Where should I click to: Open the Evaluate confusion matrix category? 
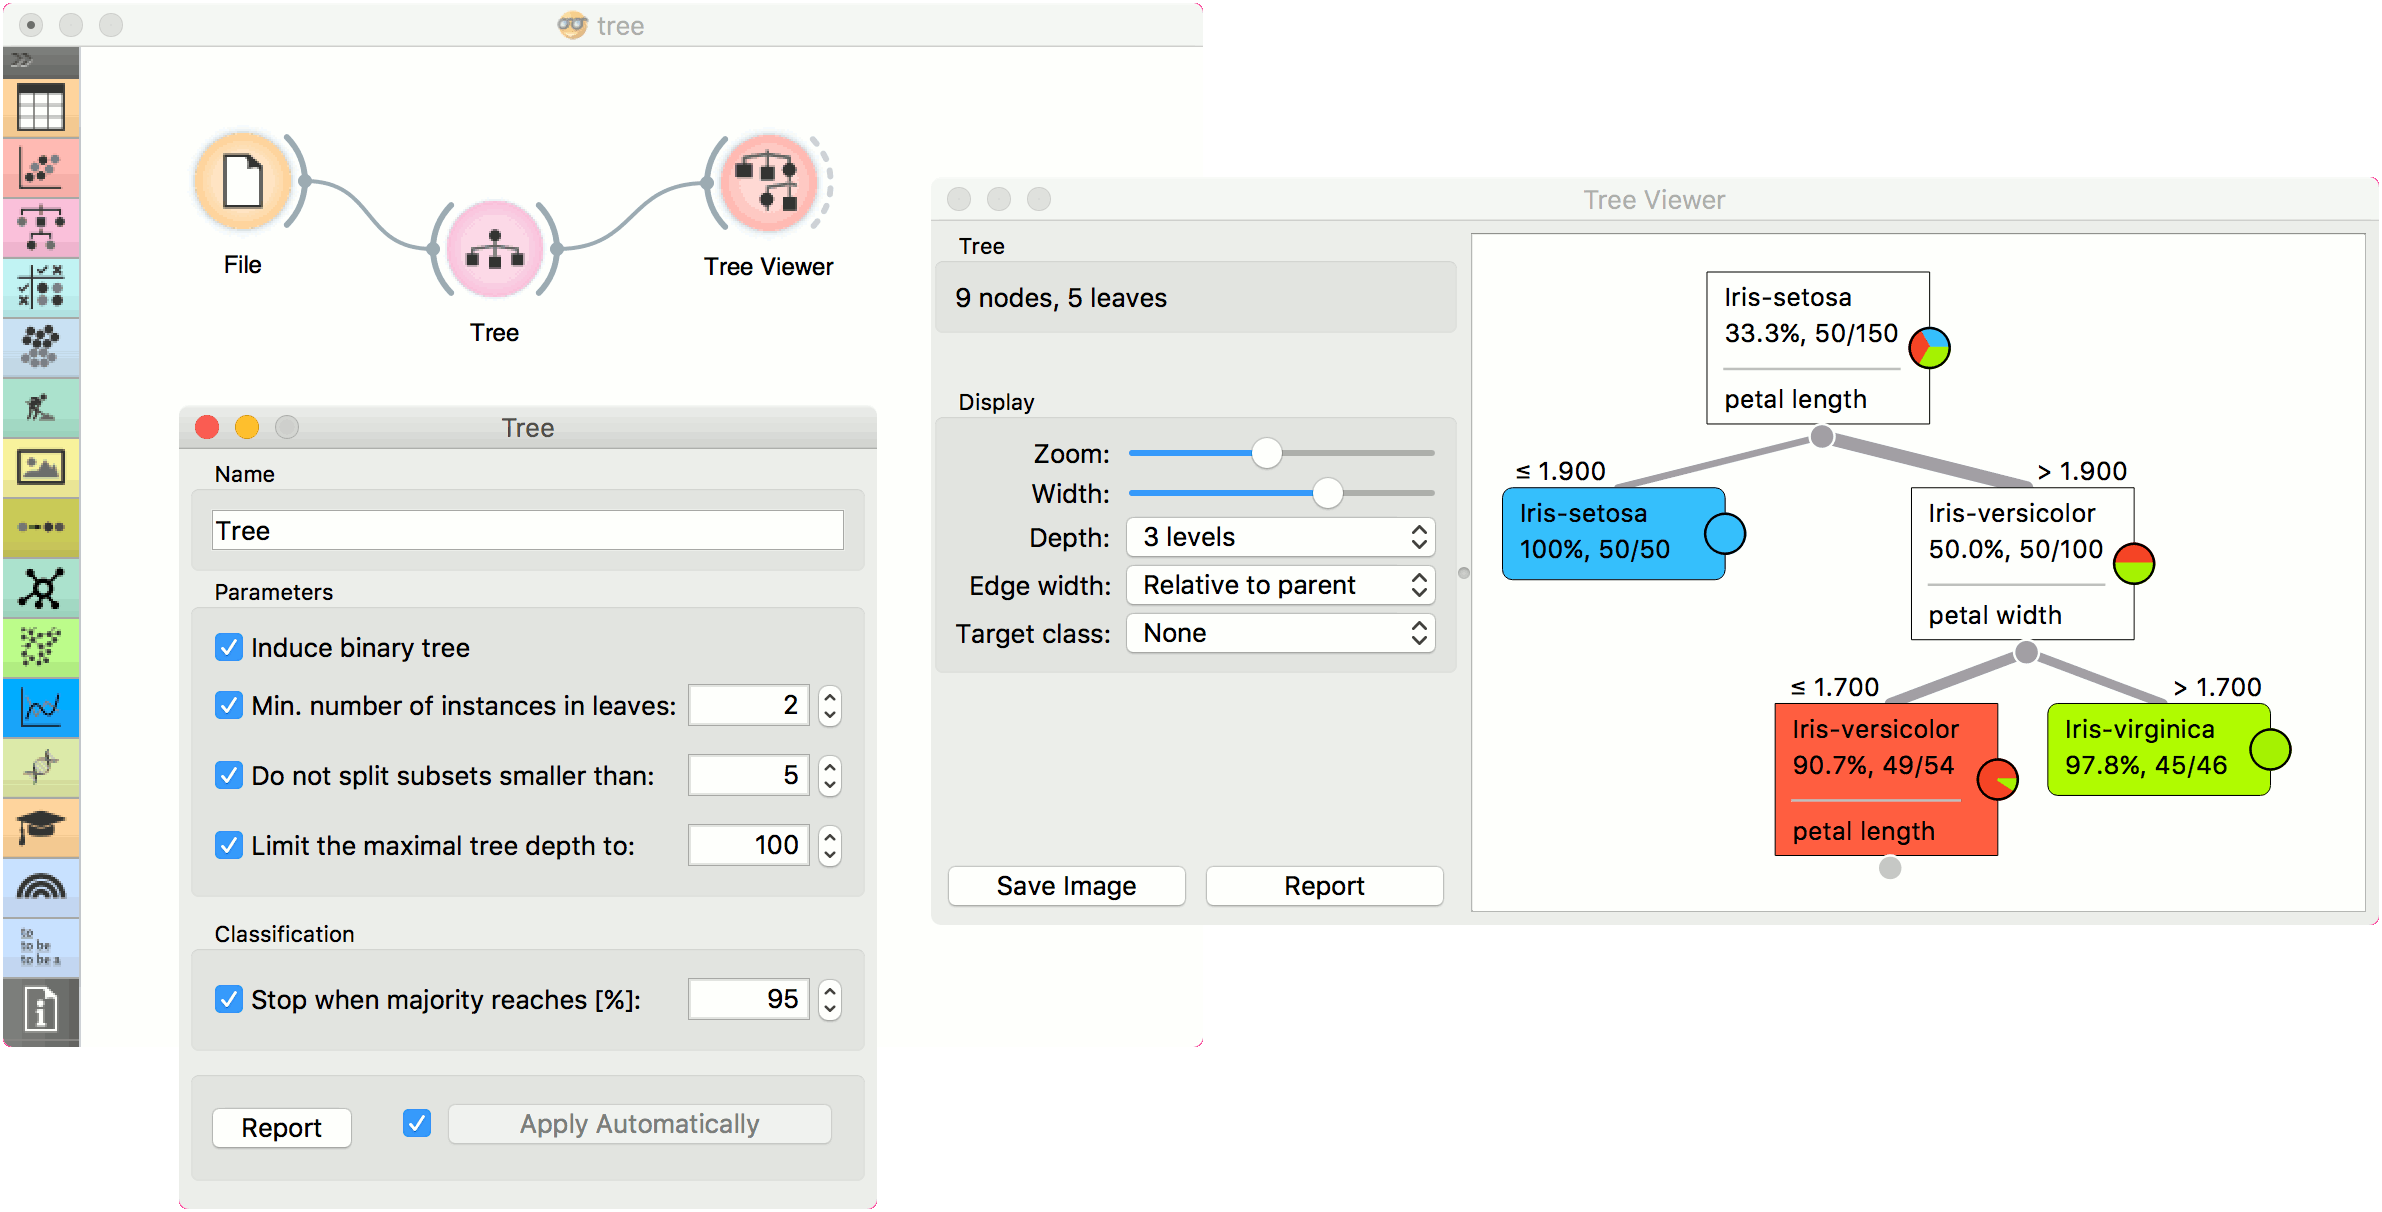(41, 288)
